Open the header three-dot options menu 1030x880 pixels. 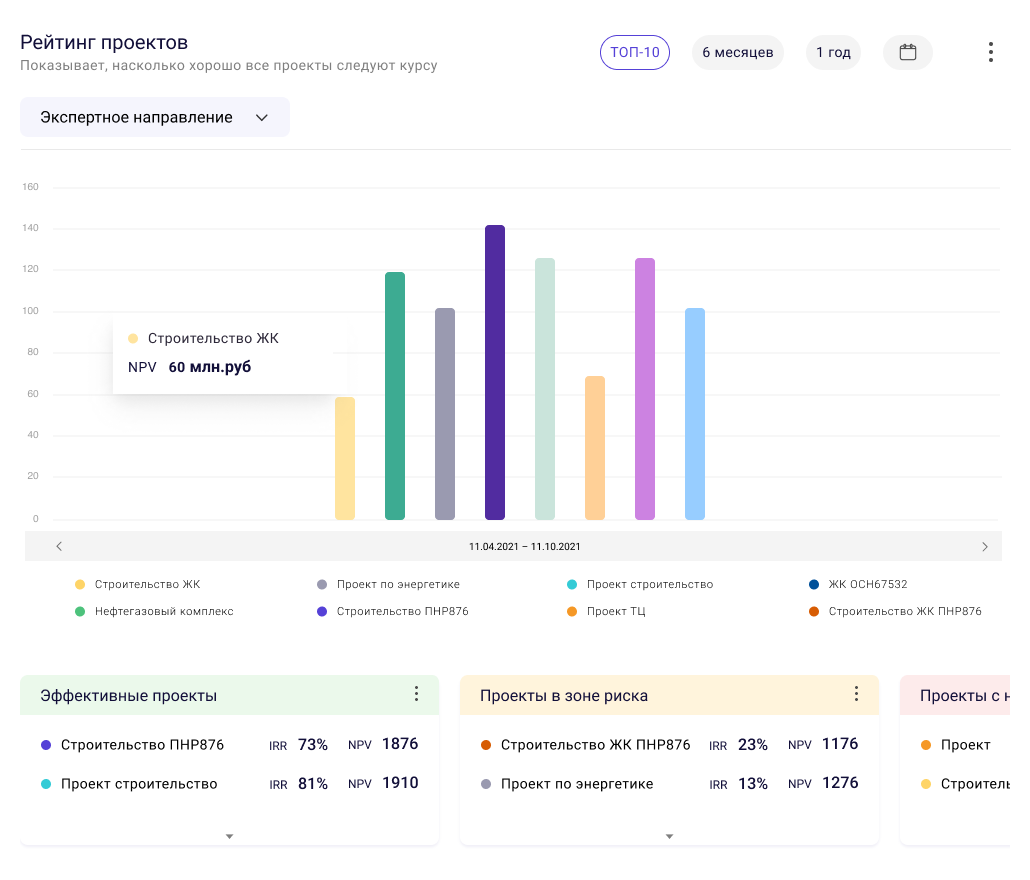(x=991, y=53)
